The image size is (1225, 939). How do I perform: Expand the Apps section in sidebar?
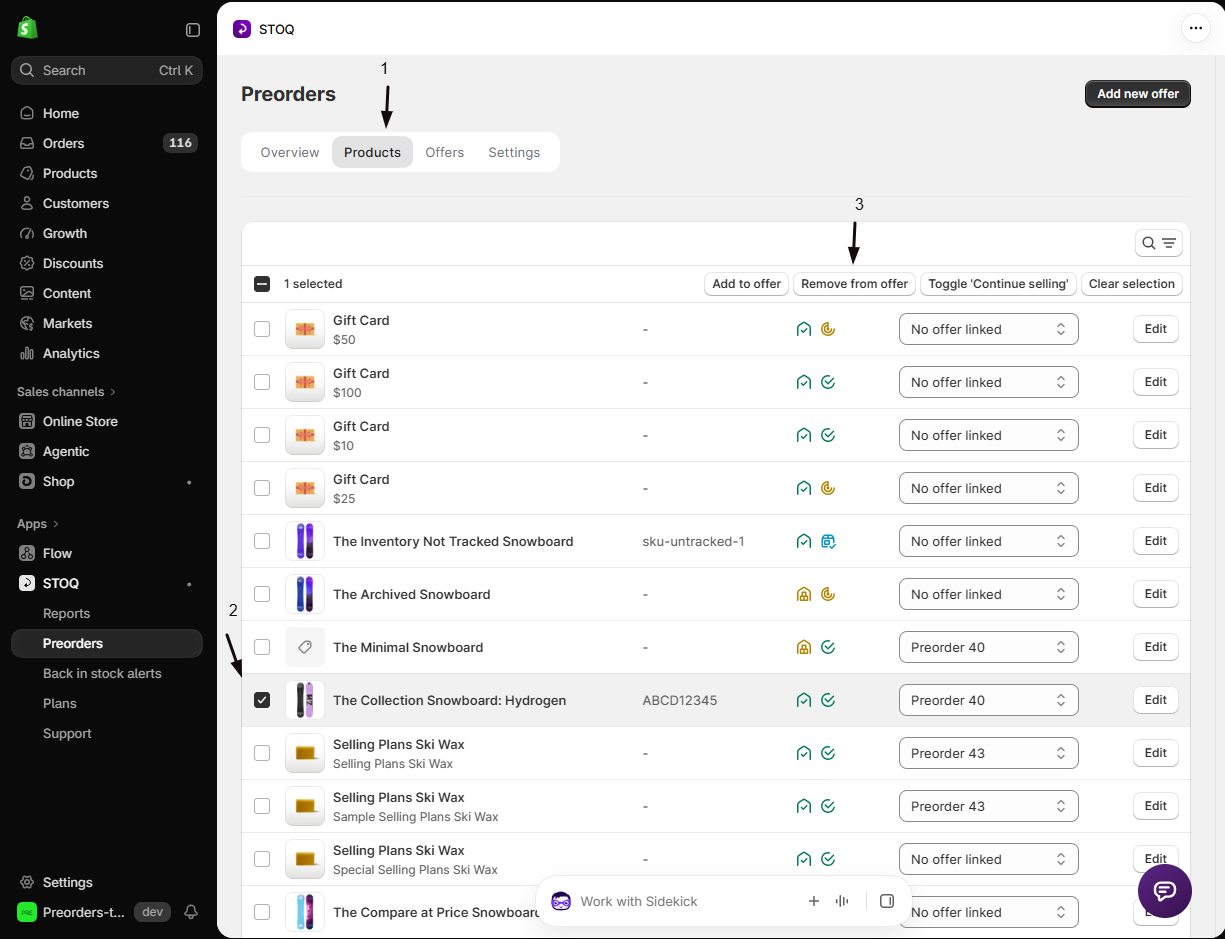tap(38, 524)
